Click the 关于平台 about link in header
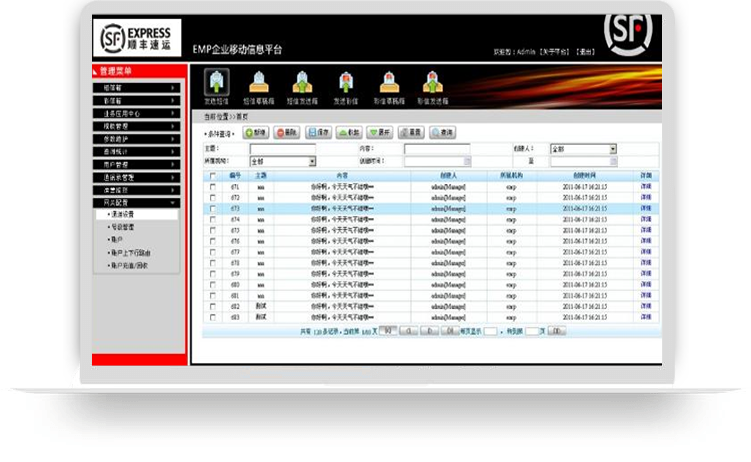The image size is (751, 462). coord(555,52)
